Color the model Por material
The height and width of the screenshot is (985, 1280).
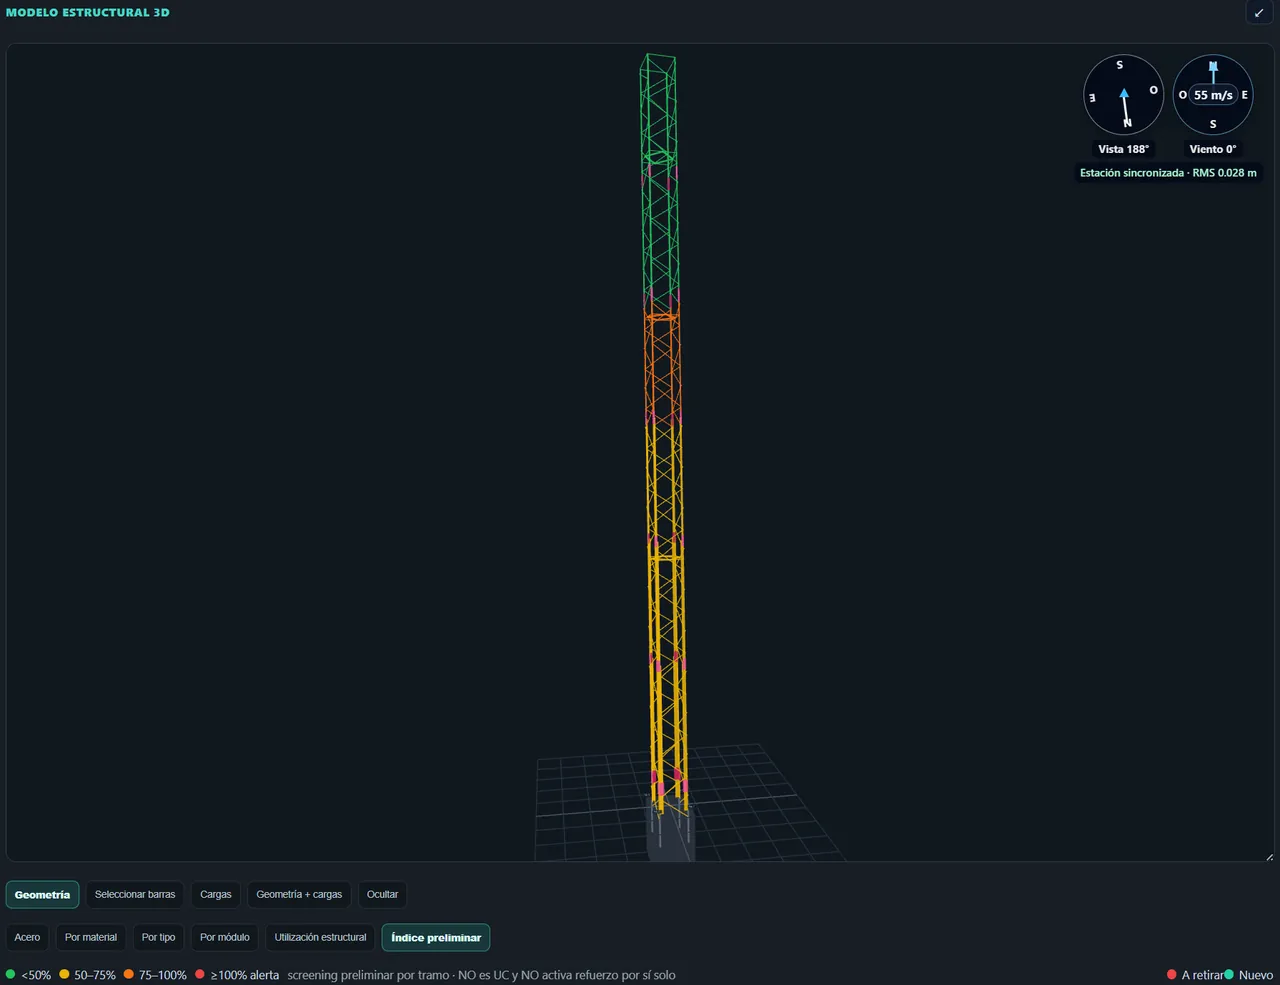pyautogui.click(x=91, y=938)
